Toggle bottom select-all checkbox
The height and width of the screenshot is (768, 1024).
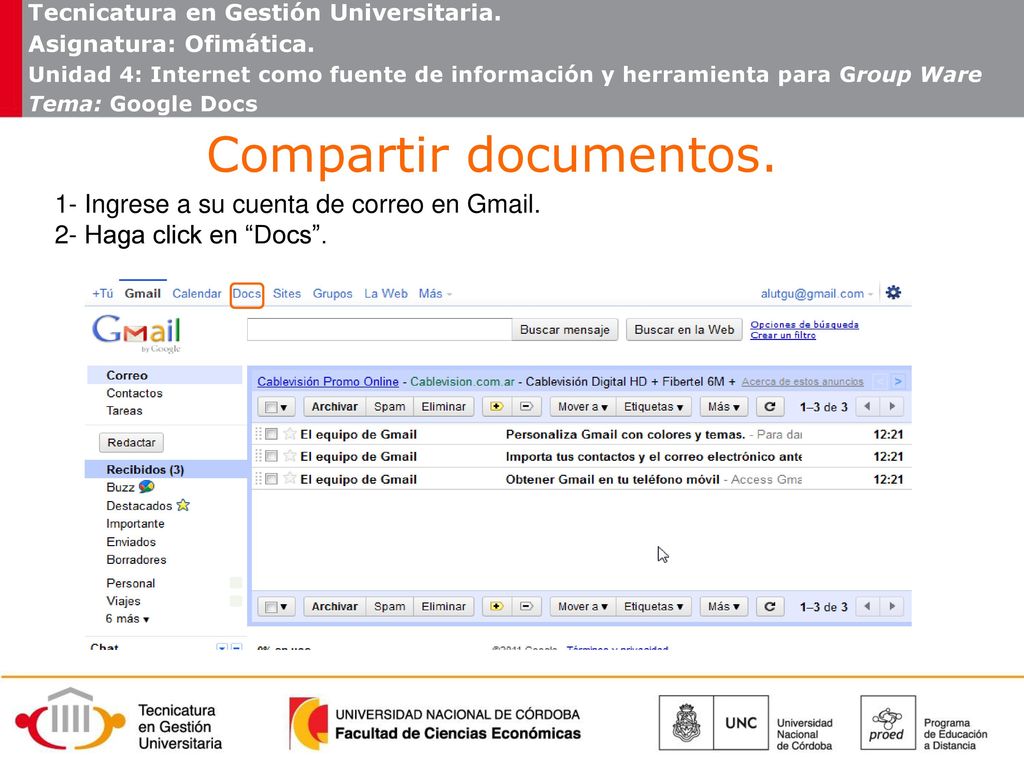(270, 607)
